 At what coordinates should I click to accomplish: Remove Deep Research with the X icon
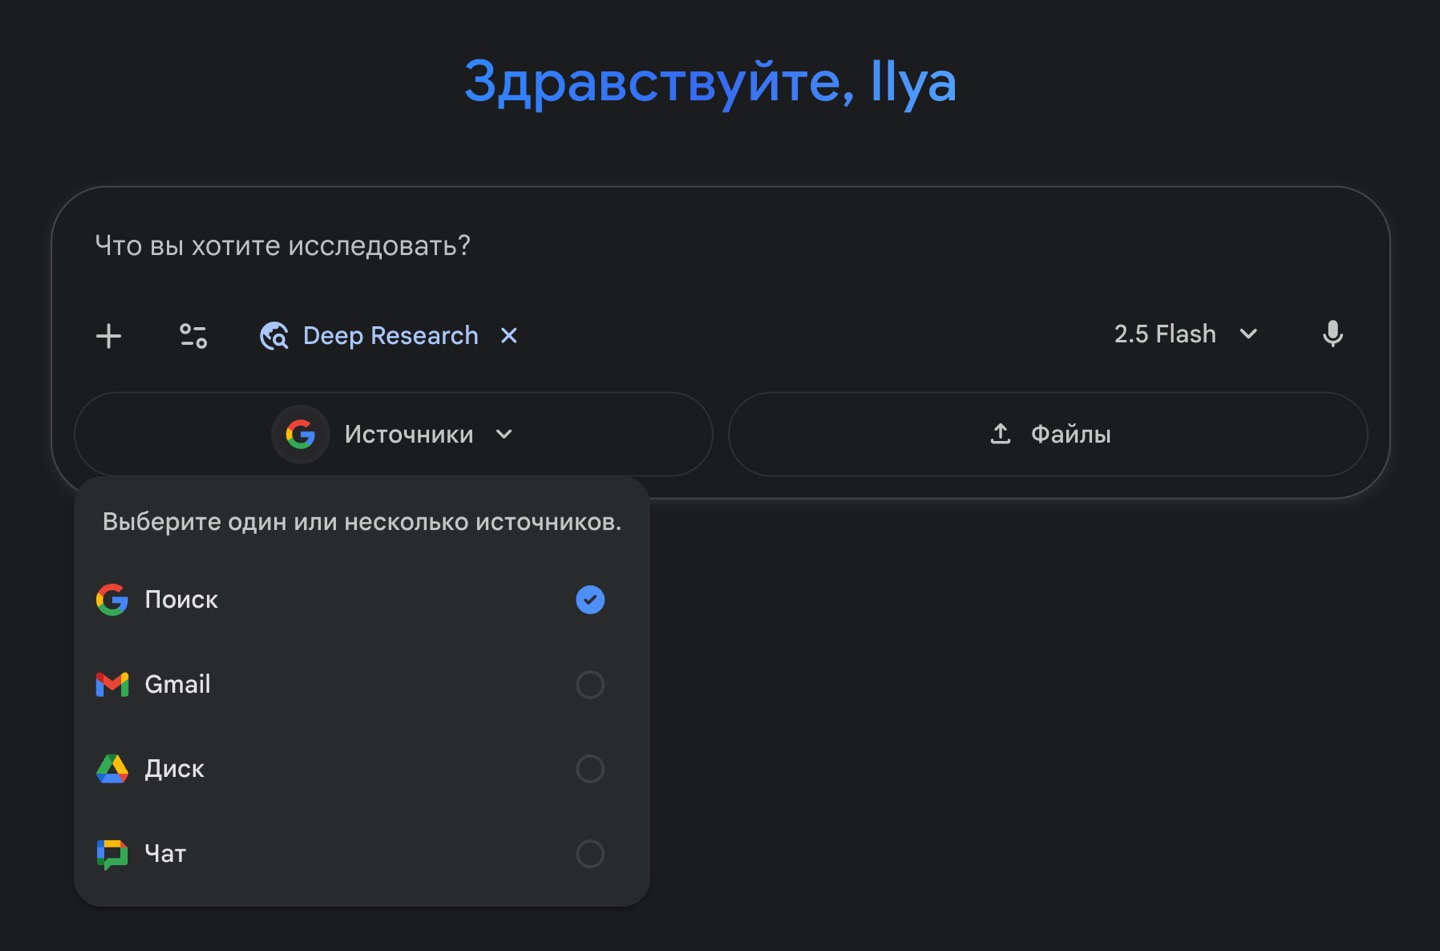pos(509,336)
